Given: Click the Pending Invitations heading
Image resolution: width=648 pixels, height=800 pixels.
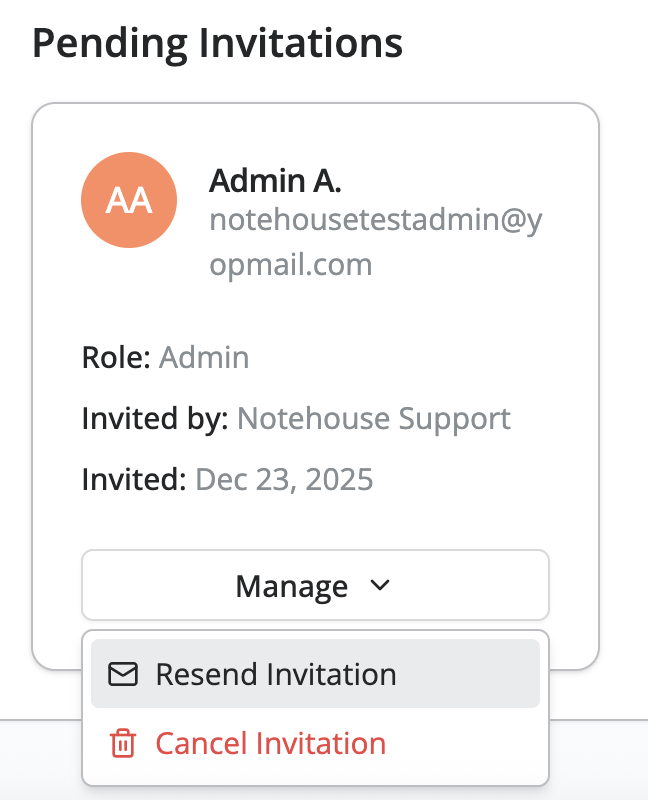Looking at the screenshot, I should (x=217, y=42).
